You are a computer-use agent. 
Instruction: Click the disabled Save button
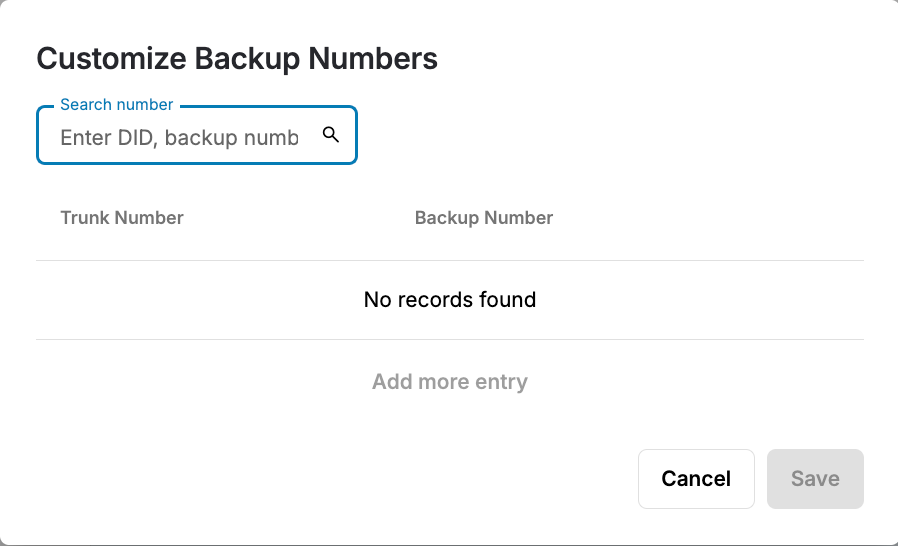(815, 478)
